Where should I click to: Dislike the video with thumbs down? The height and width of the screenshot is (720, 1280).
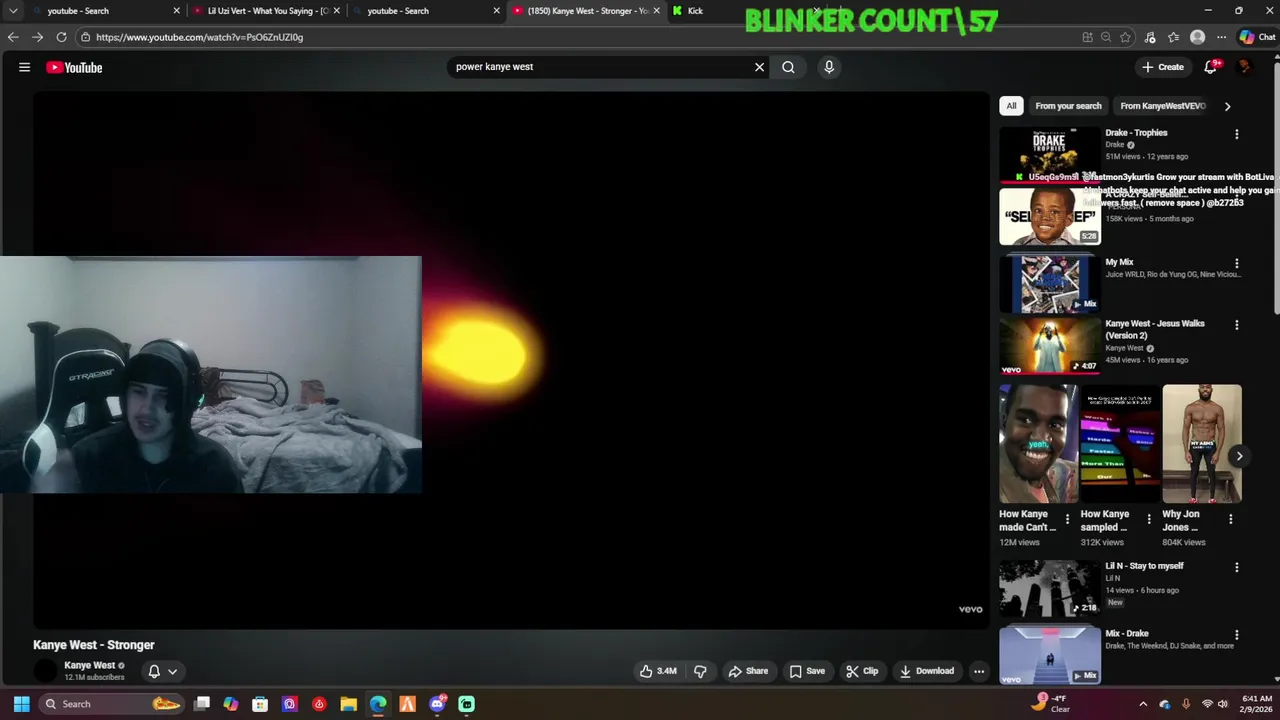700,671
